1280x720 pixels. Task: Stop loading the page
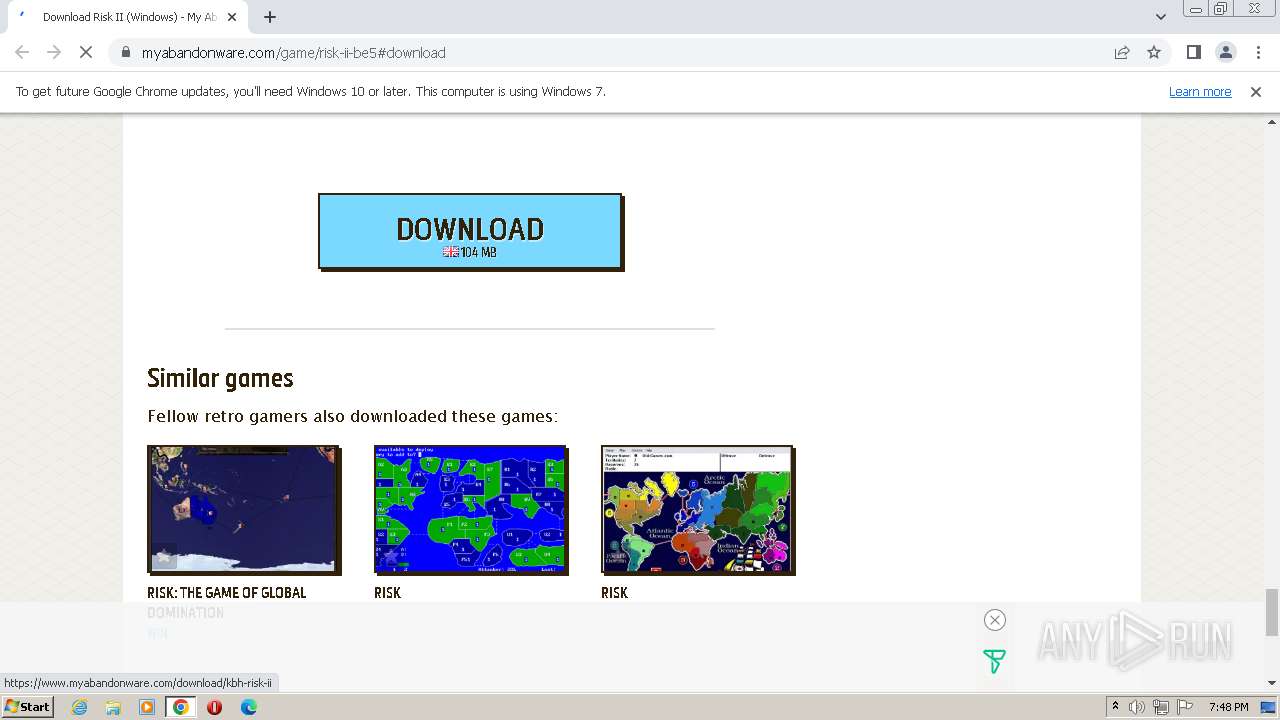coord(86,52)
